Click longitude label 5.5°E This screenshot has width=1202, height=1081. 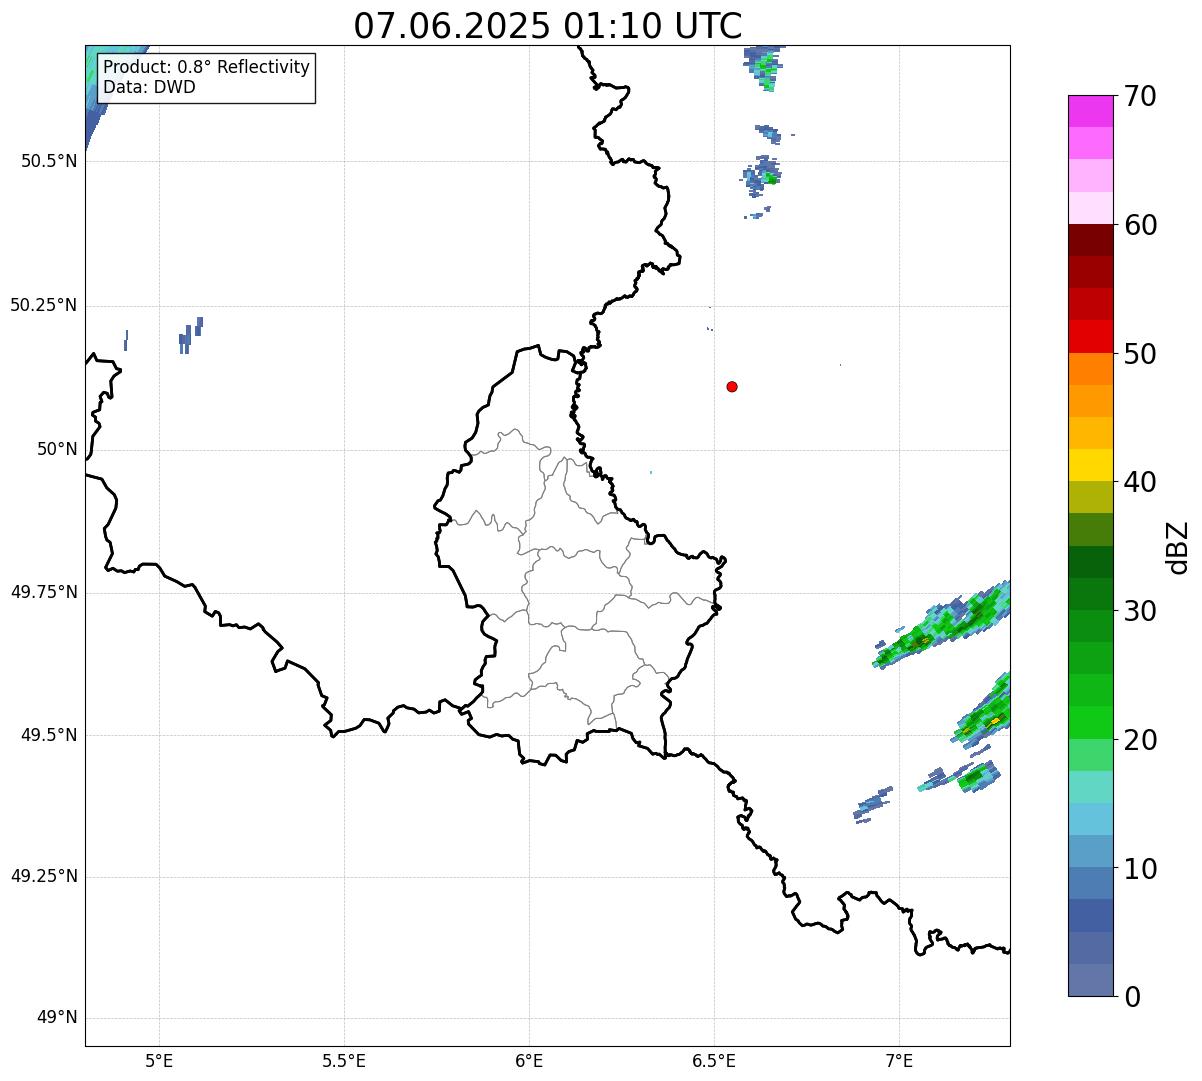[344, 1060]
